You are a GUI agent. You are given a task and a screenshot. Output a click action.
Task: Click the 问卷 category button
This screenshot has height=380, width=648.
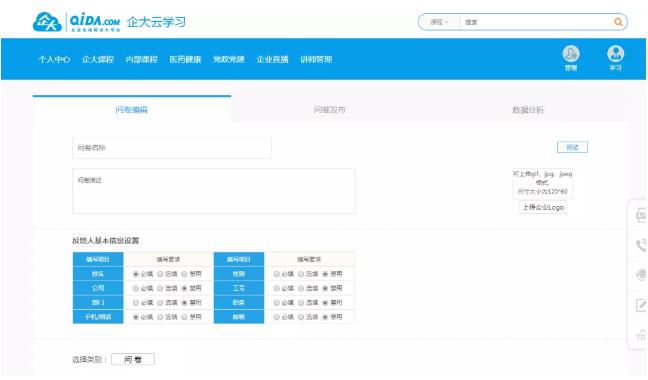tap(133, 359)
